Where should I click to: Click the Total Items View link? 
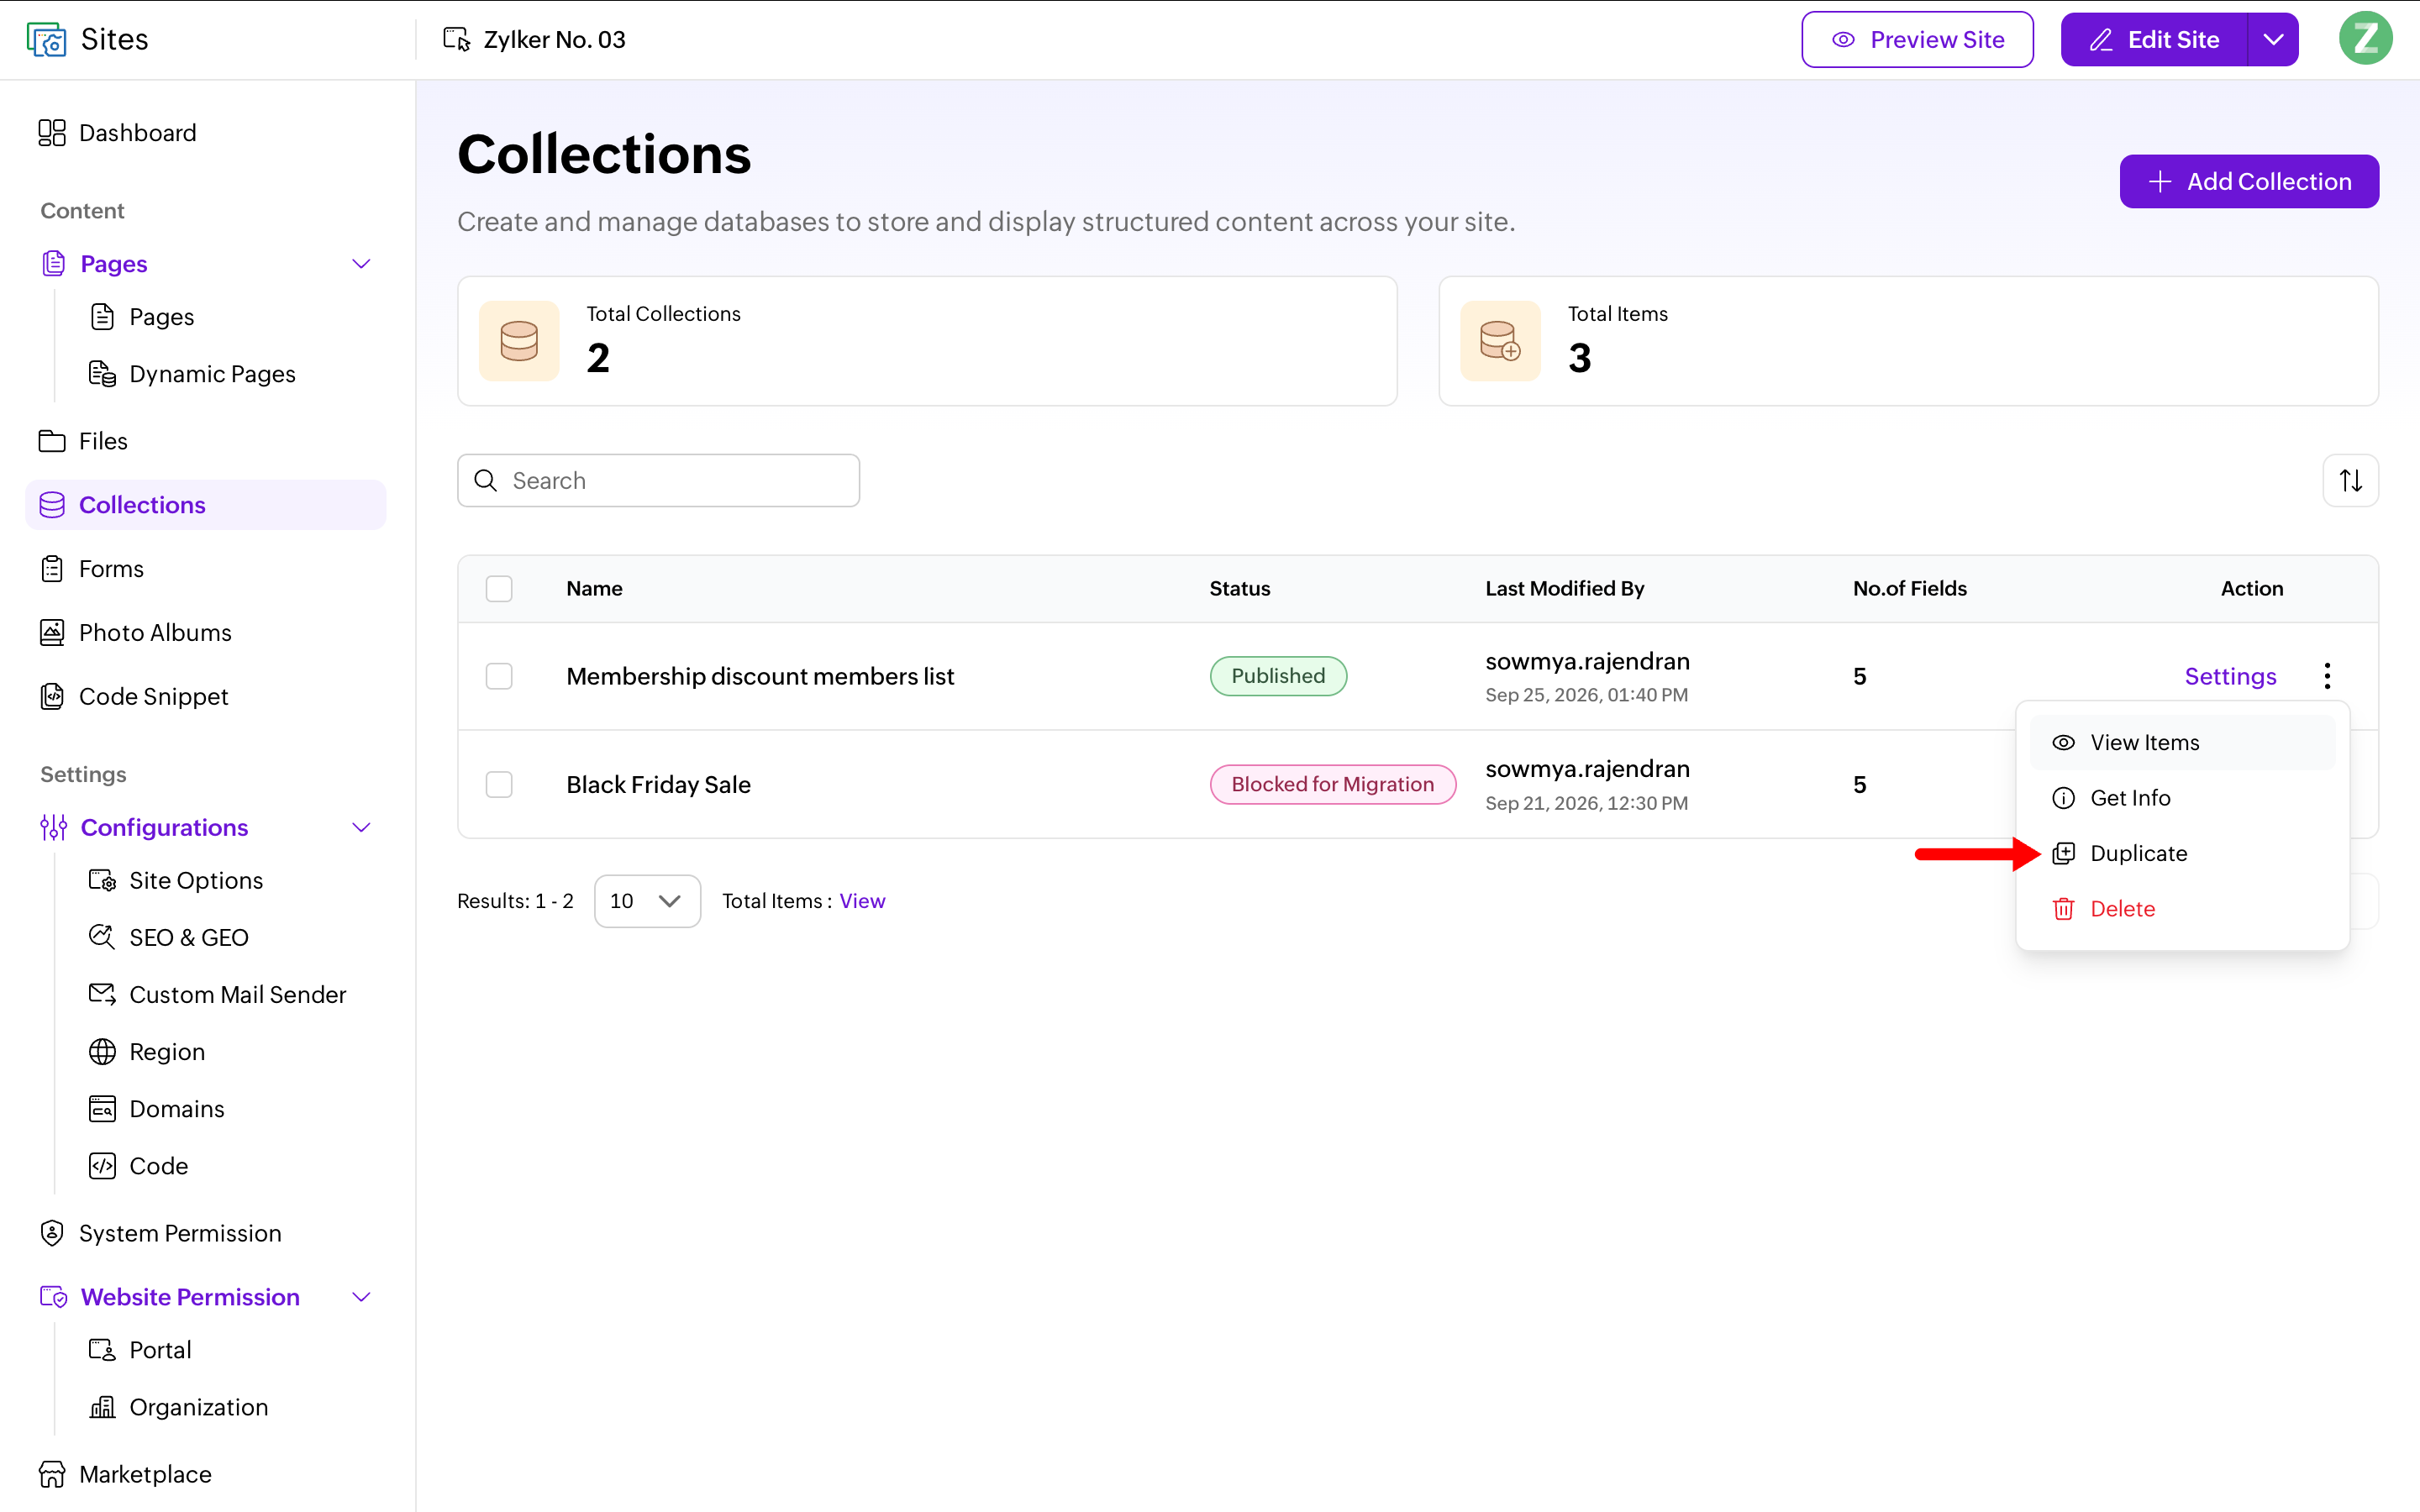[862, 902]
